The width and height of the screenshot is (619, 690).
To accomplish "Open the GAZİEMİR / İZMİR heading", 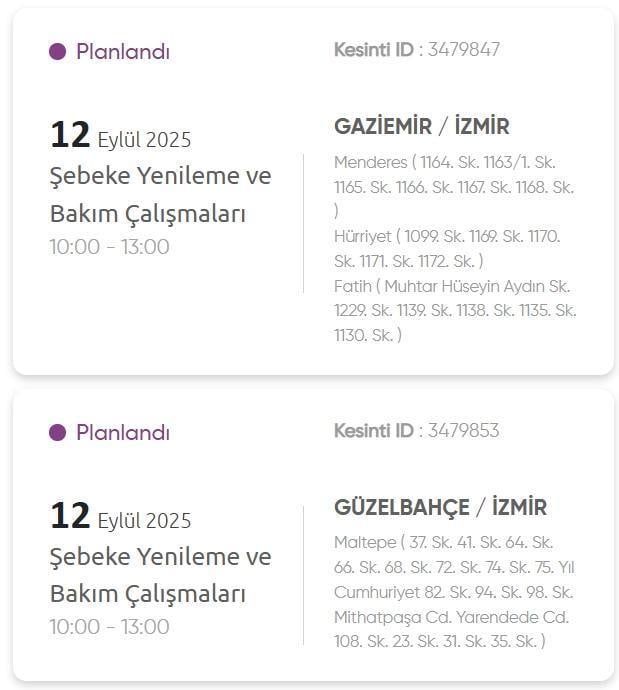I will point(421,127).
